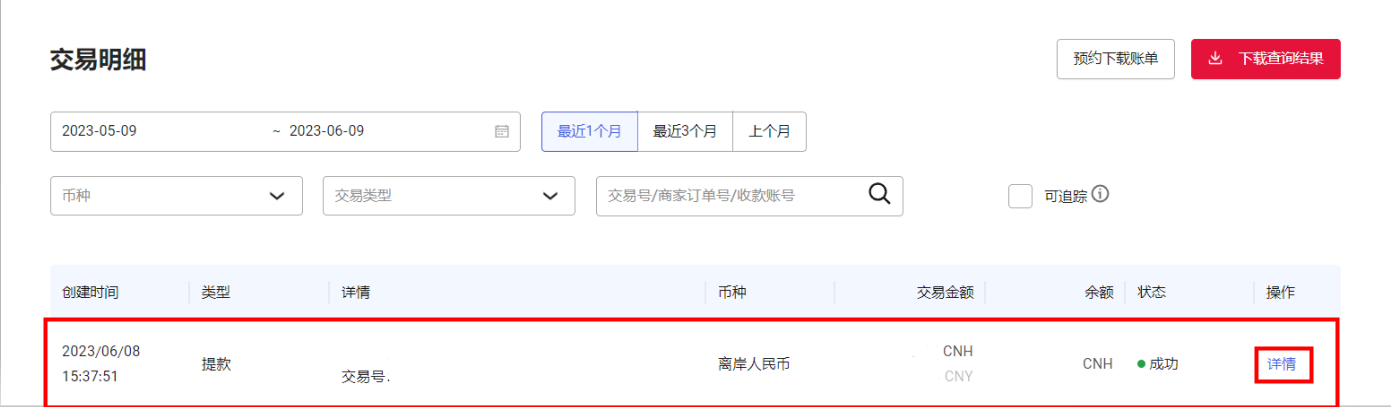Click the 下载查询结果 button
The image size is (1391, 407).
[x=1265, y=59]
